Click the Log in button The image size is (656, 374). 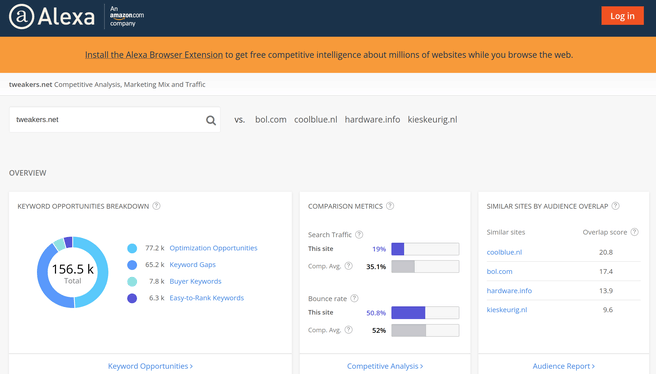pyautogui.click(x=623, y=16)
